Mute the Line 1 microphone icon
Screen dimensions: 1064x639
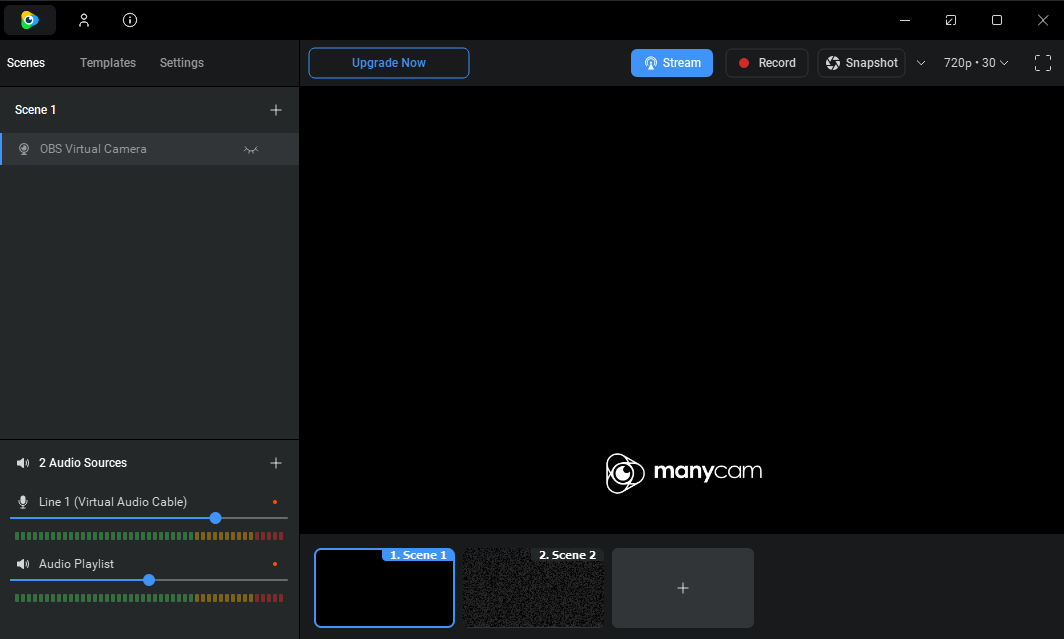[23, 502]
